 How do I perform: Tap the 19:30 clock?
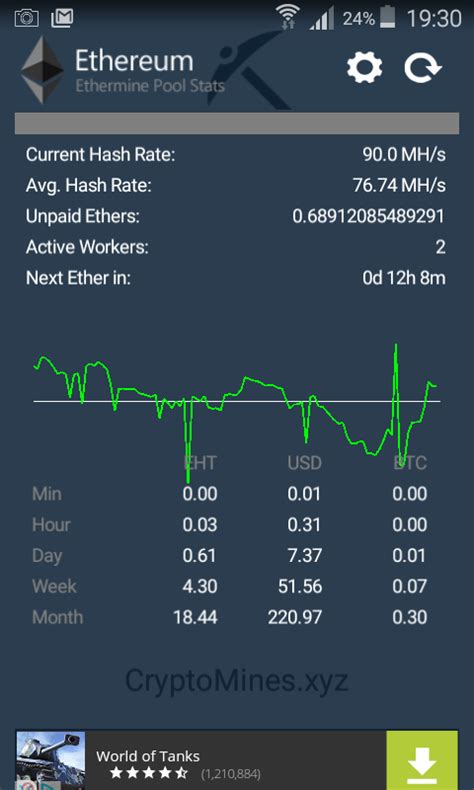click(434, 19)
